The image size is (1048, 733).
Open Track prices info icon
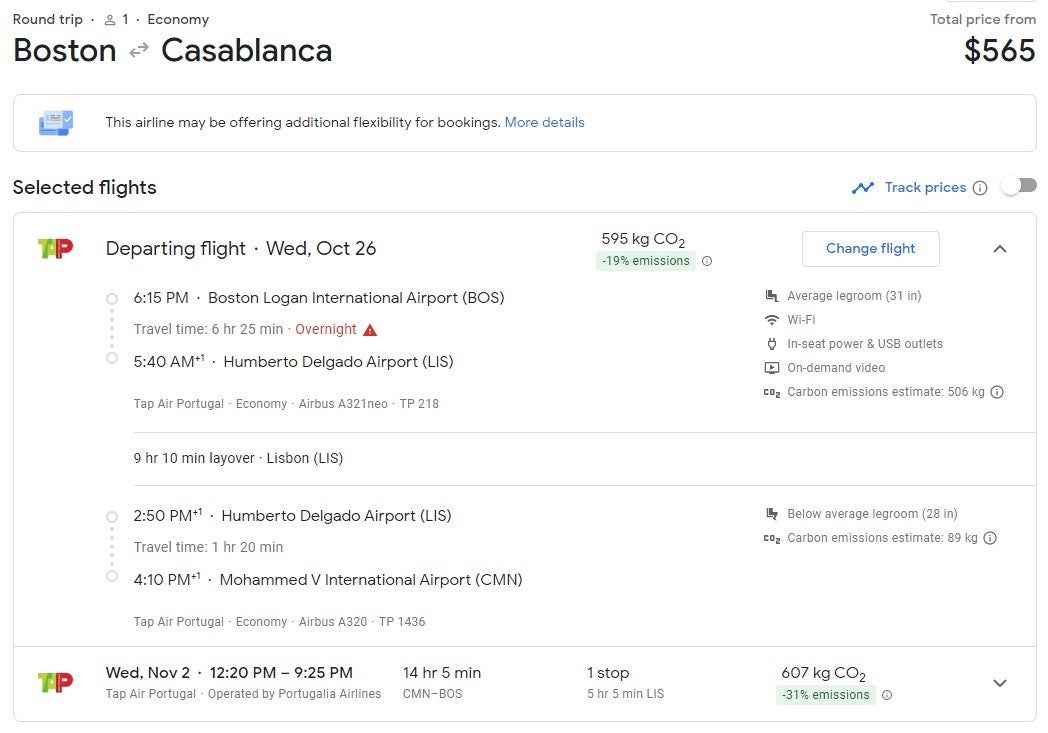[980, 188]
